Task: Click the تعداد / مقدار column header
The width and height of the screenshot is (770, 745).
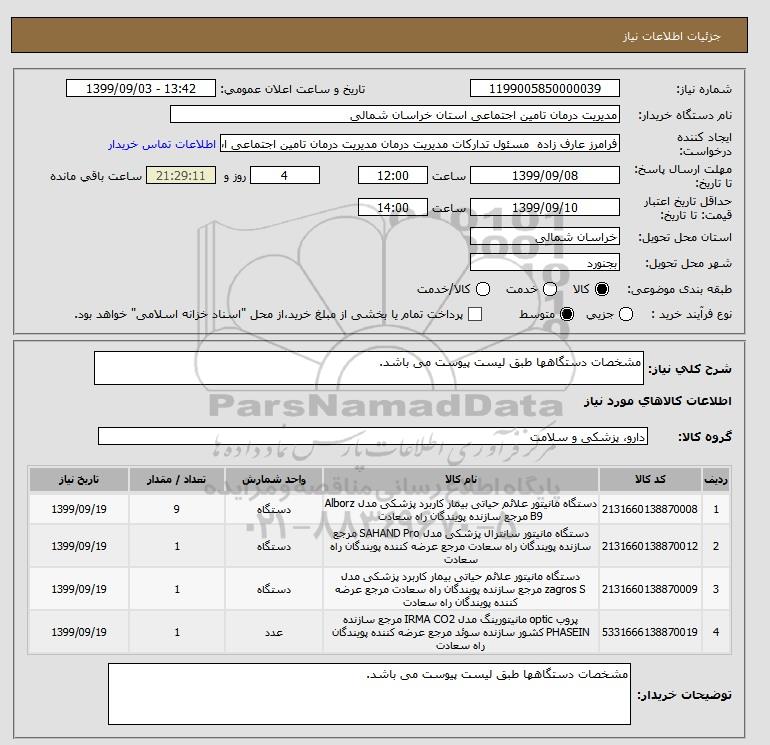Action: tap(177, 479)
